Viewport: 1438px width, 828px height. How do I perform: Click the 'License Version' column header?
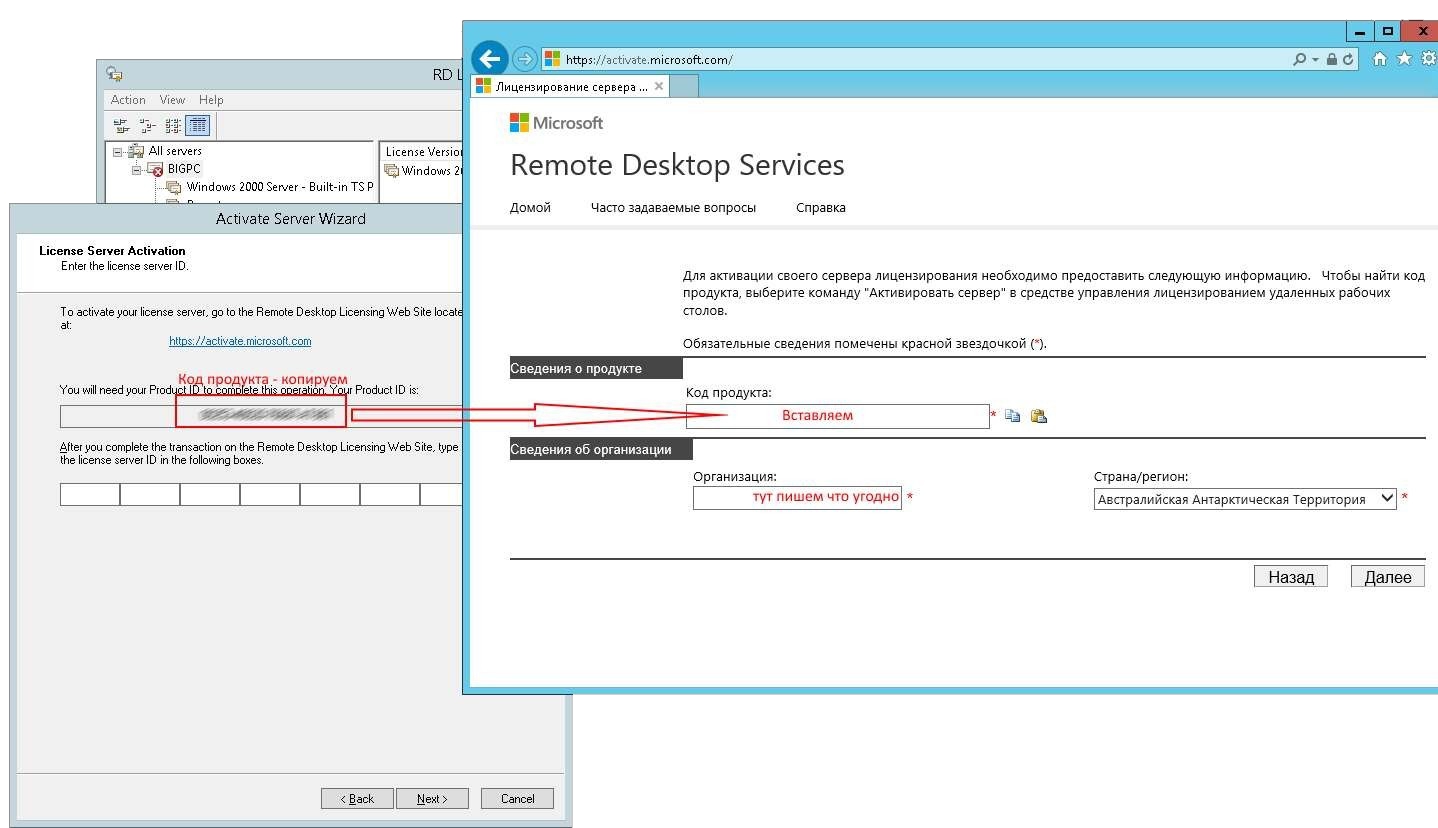click(x=423, y=152)
